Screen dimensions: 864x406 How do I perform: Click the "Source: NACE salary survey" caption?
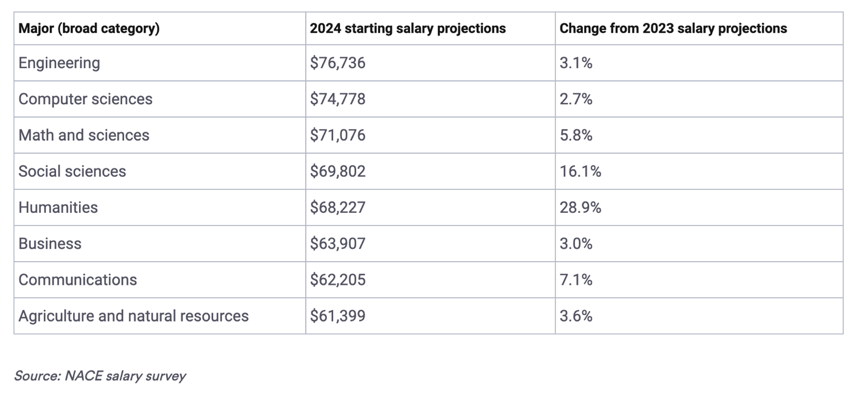[100, 376]
